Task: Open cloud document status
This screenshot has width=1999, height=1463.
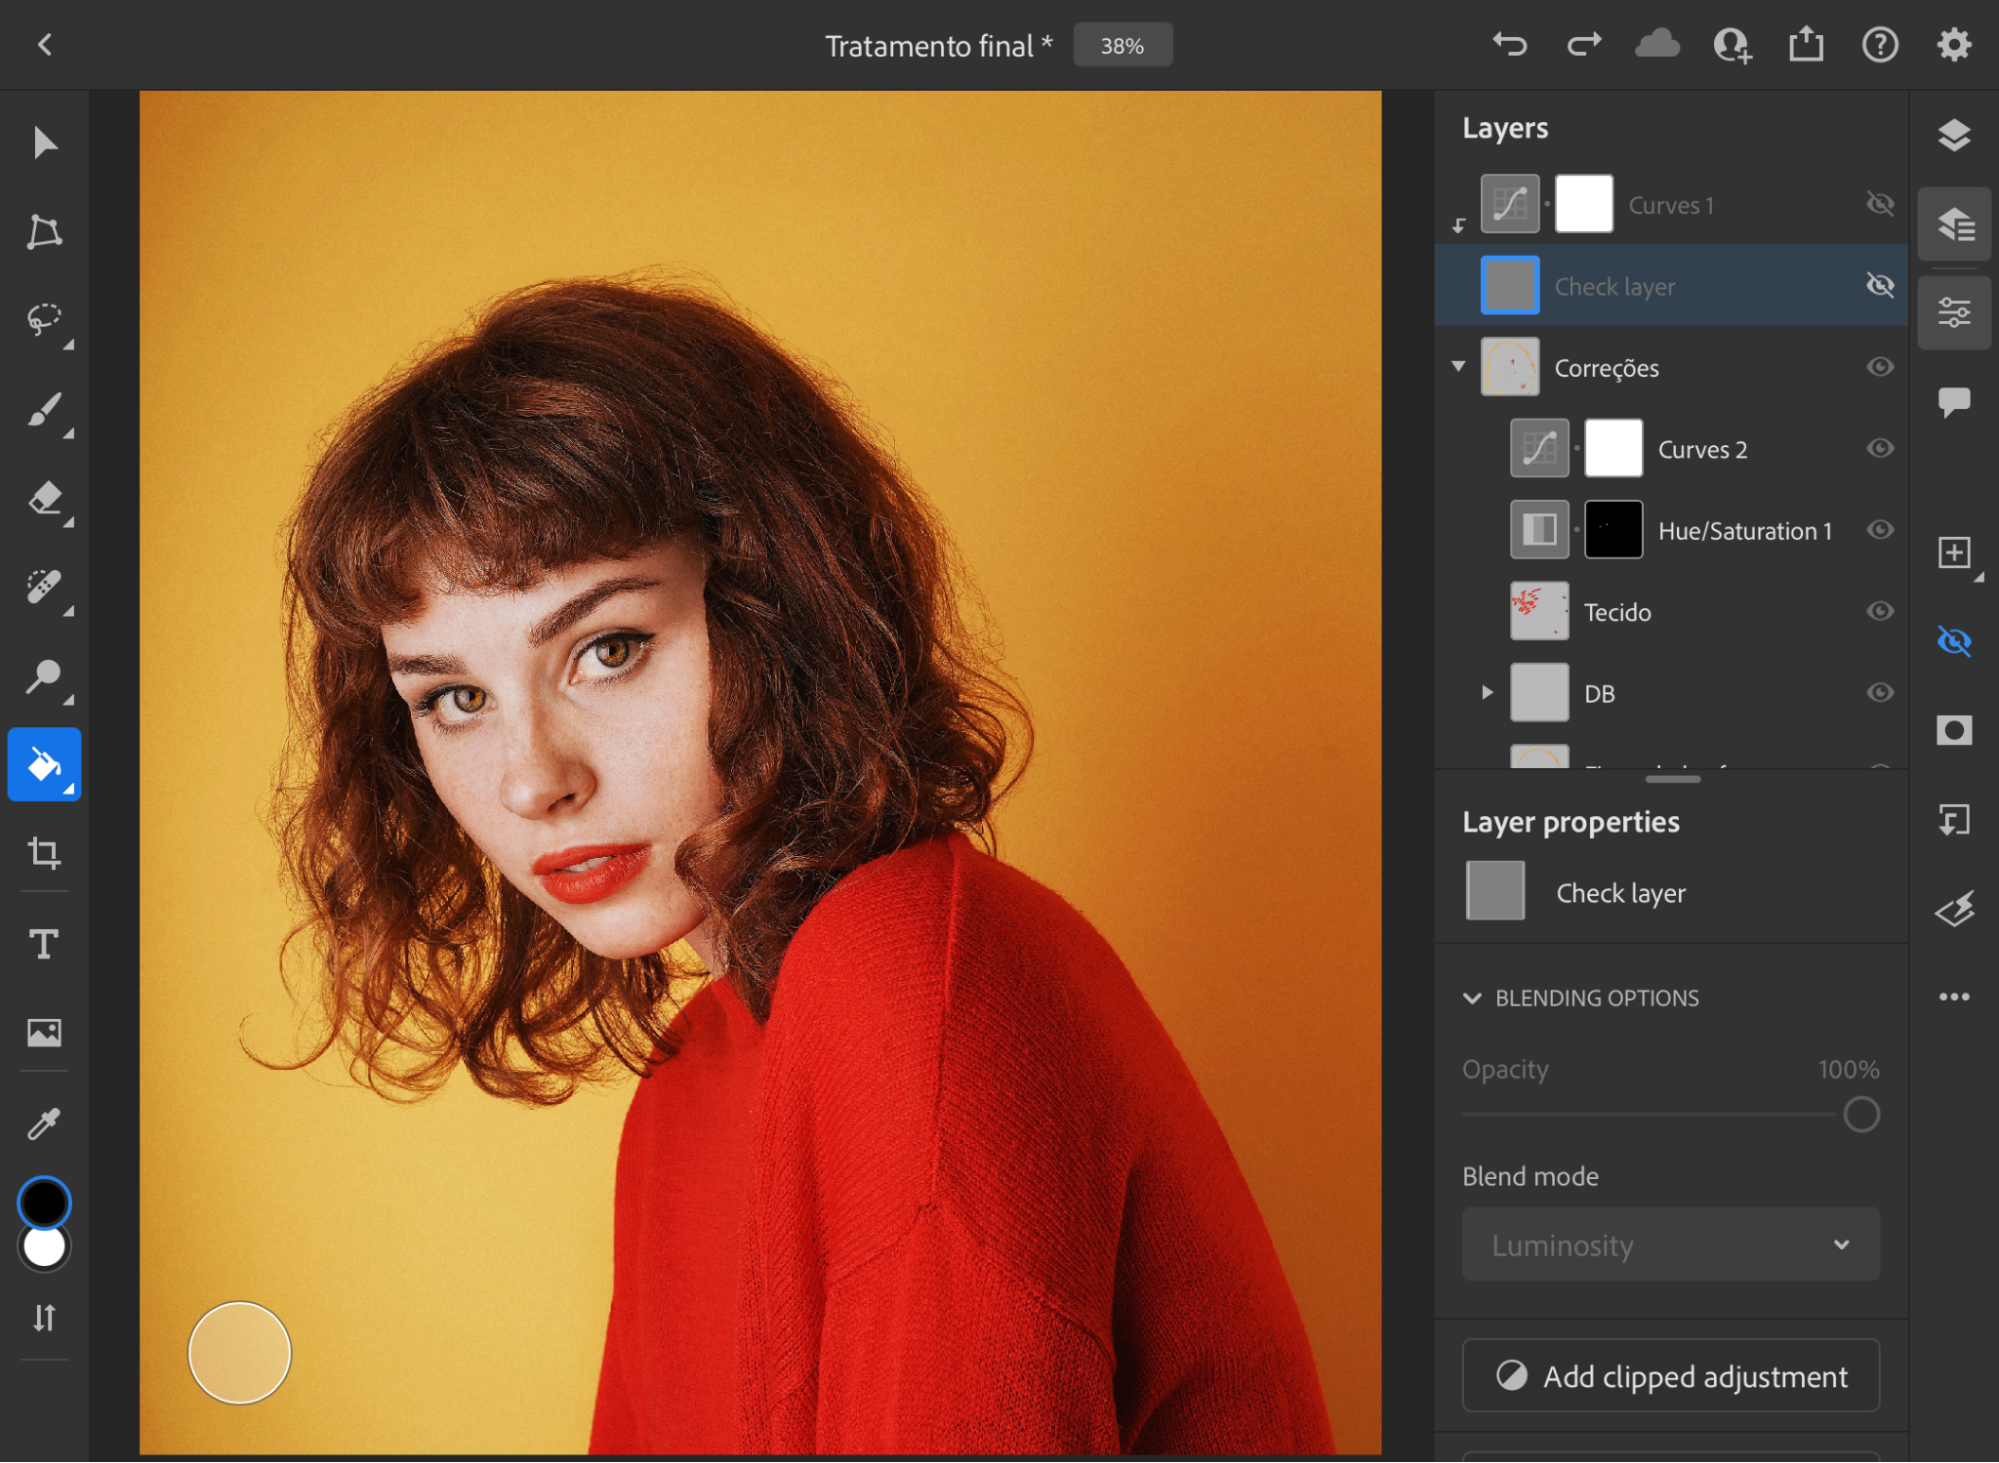Action: 1657,44
